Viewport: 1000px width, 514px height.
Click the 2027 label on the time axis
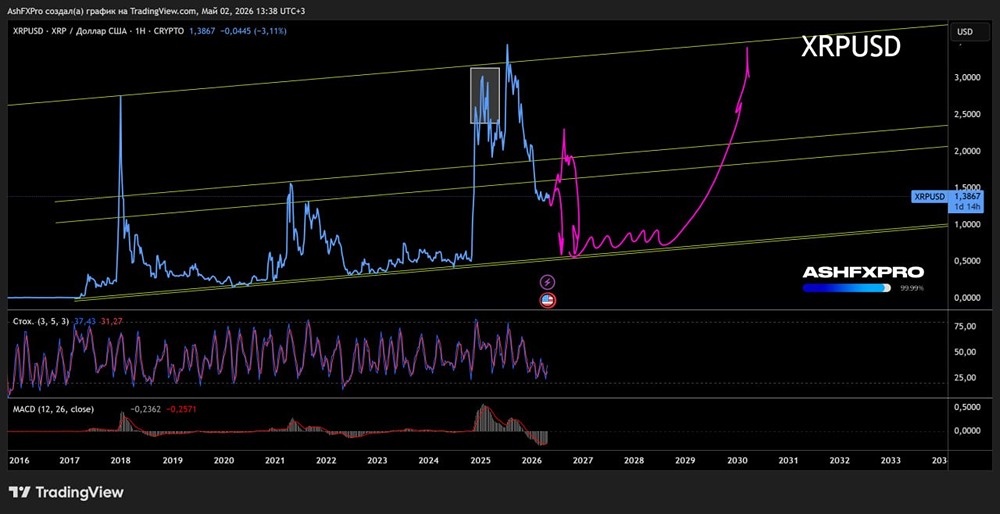point(582,460)
